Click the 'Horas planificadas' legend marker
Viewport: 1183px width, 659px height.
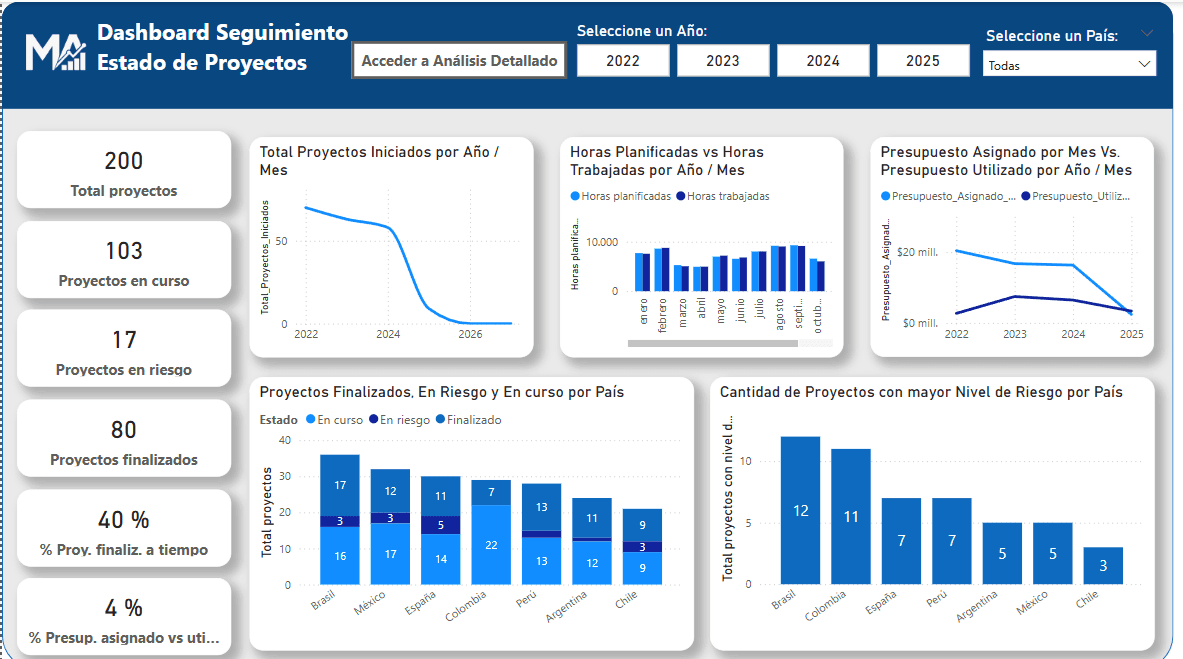[x=575, y=197]
